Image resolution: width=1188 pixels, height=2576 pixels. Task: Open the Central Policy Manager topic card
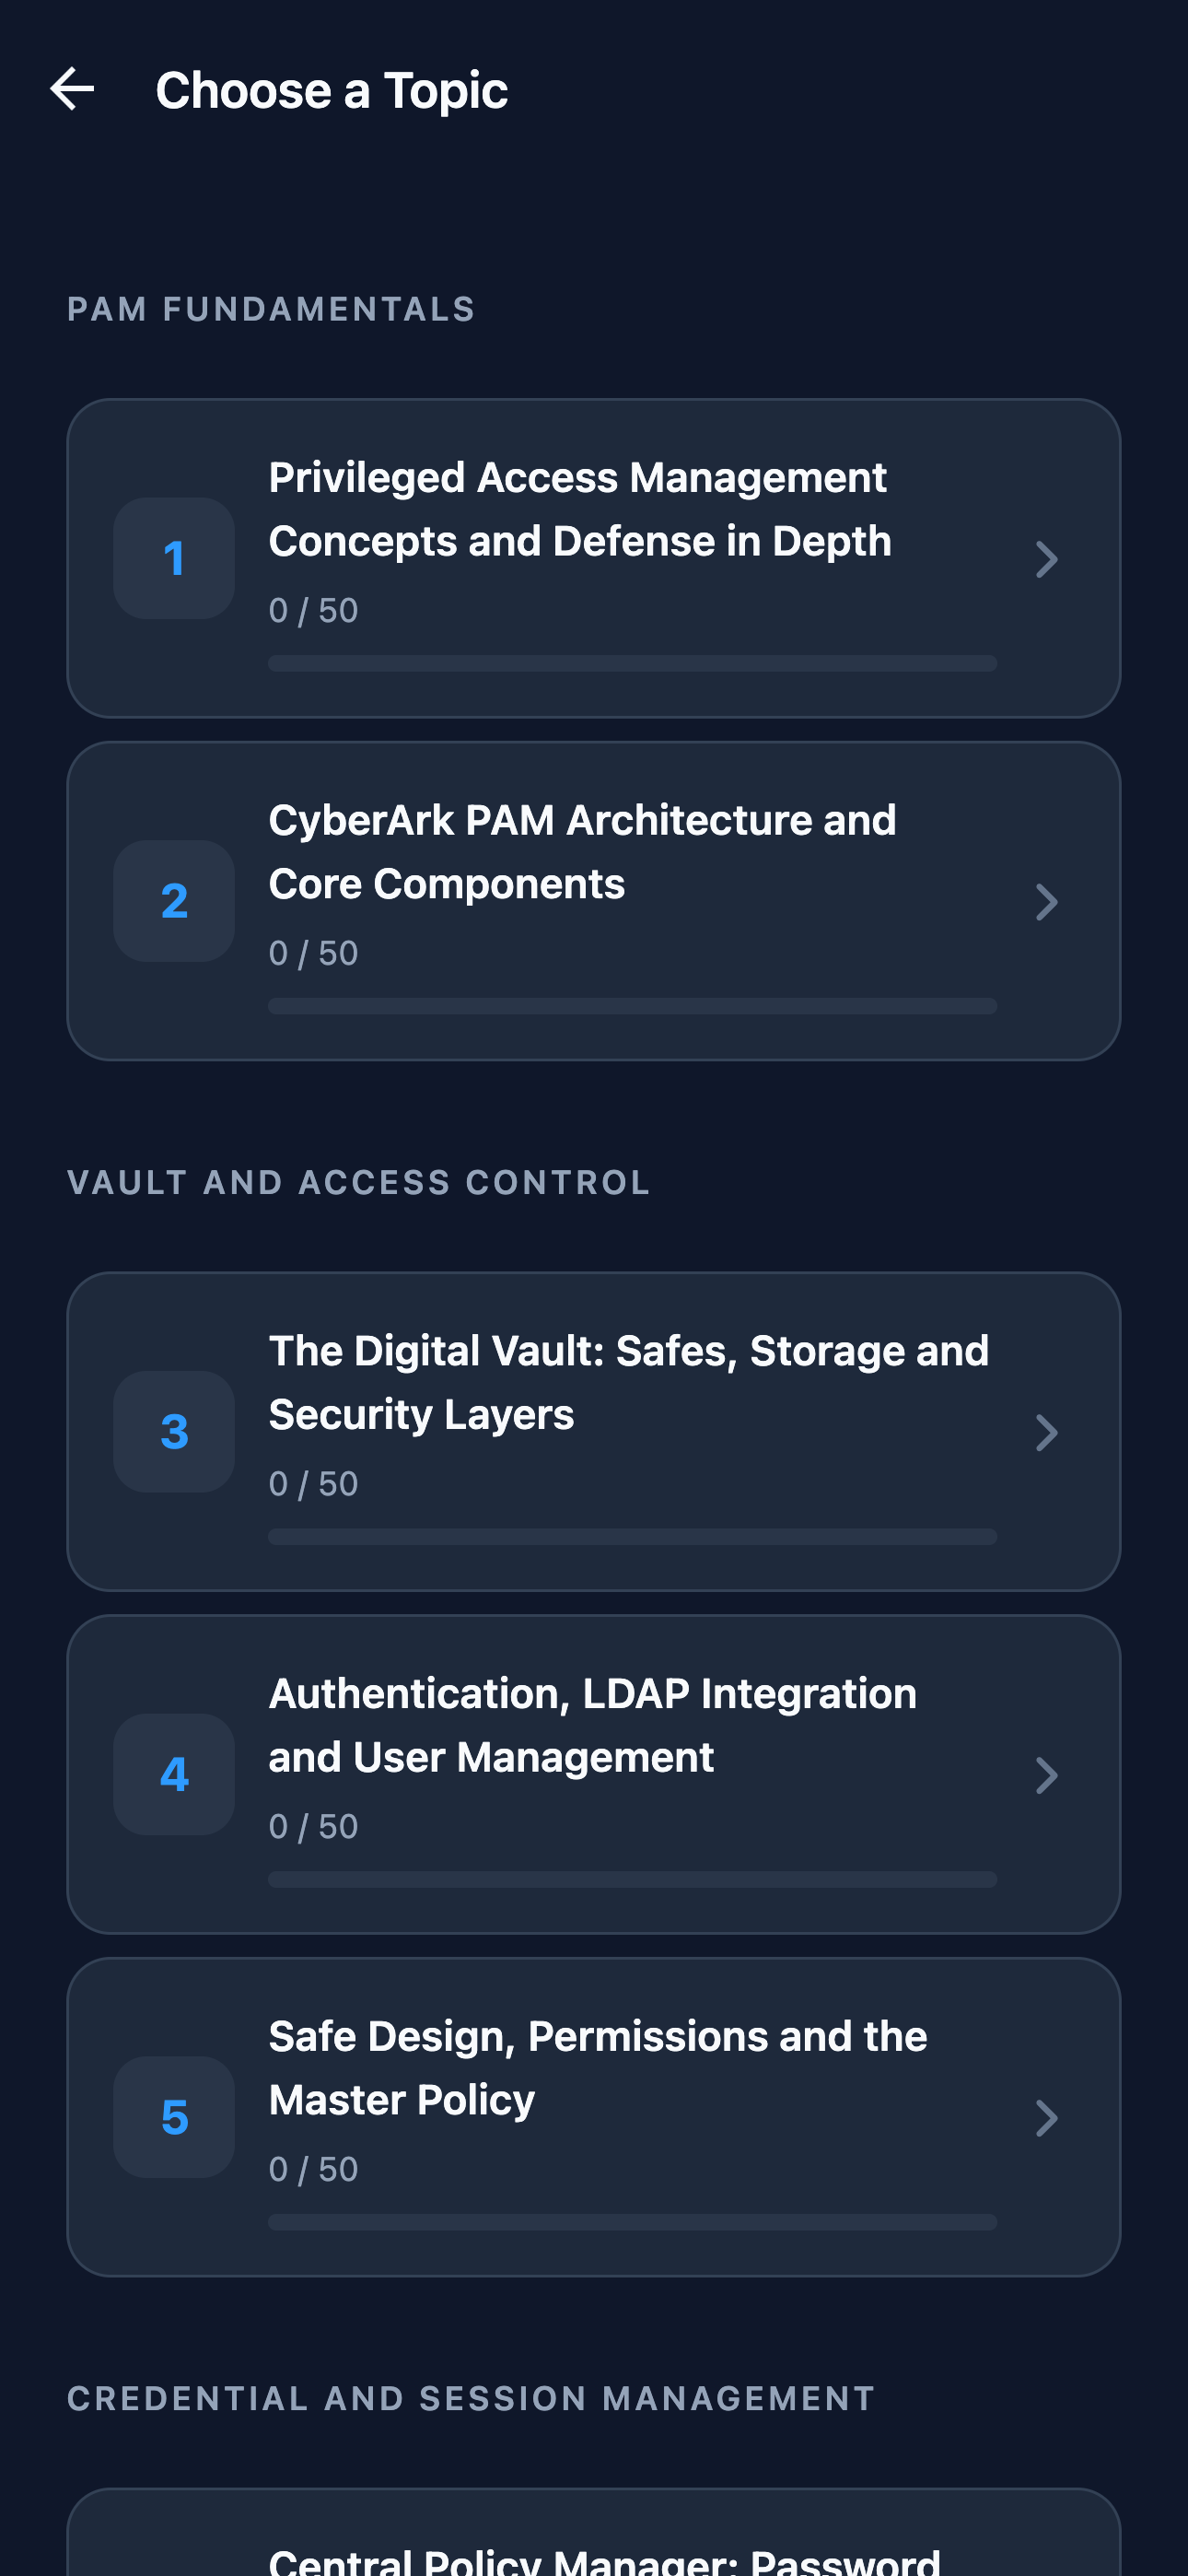pos(594,2532)
